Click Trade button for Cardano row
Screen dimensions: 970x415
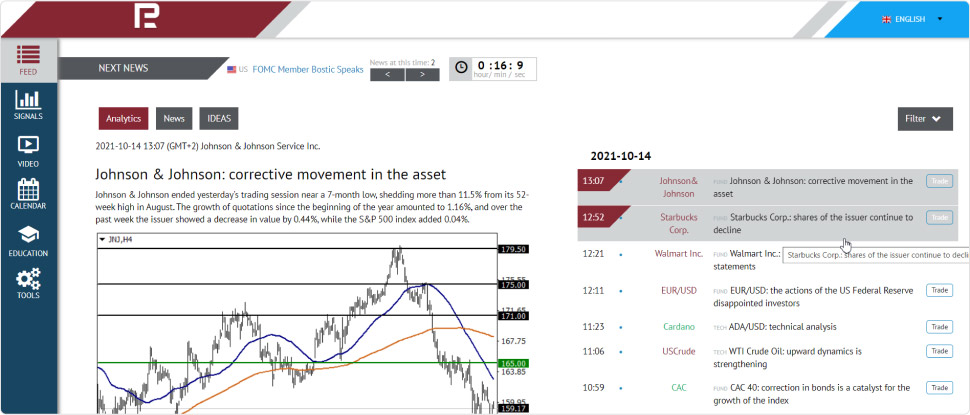point(939,327)
